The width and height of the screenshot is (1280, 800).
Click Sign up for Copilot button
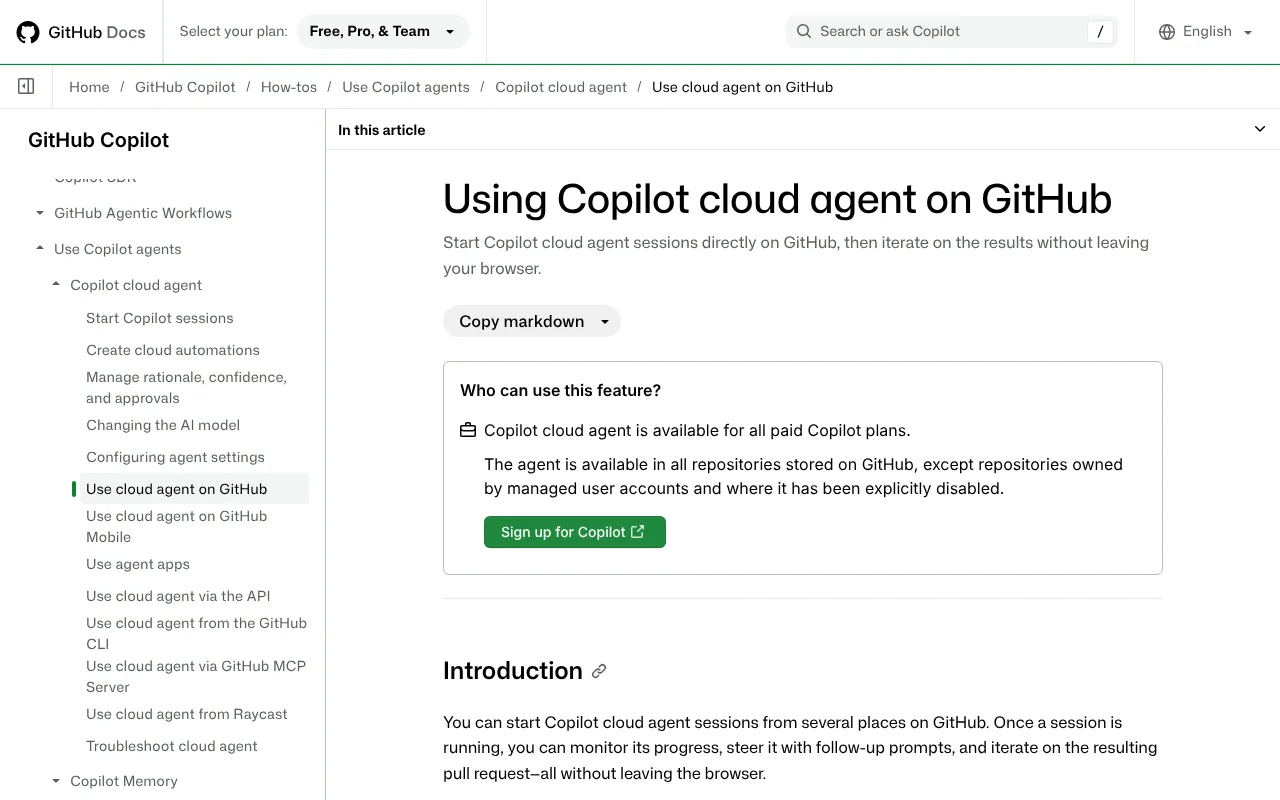[575, 532]
